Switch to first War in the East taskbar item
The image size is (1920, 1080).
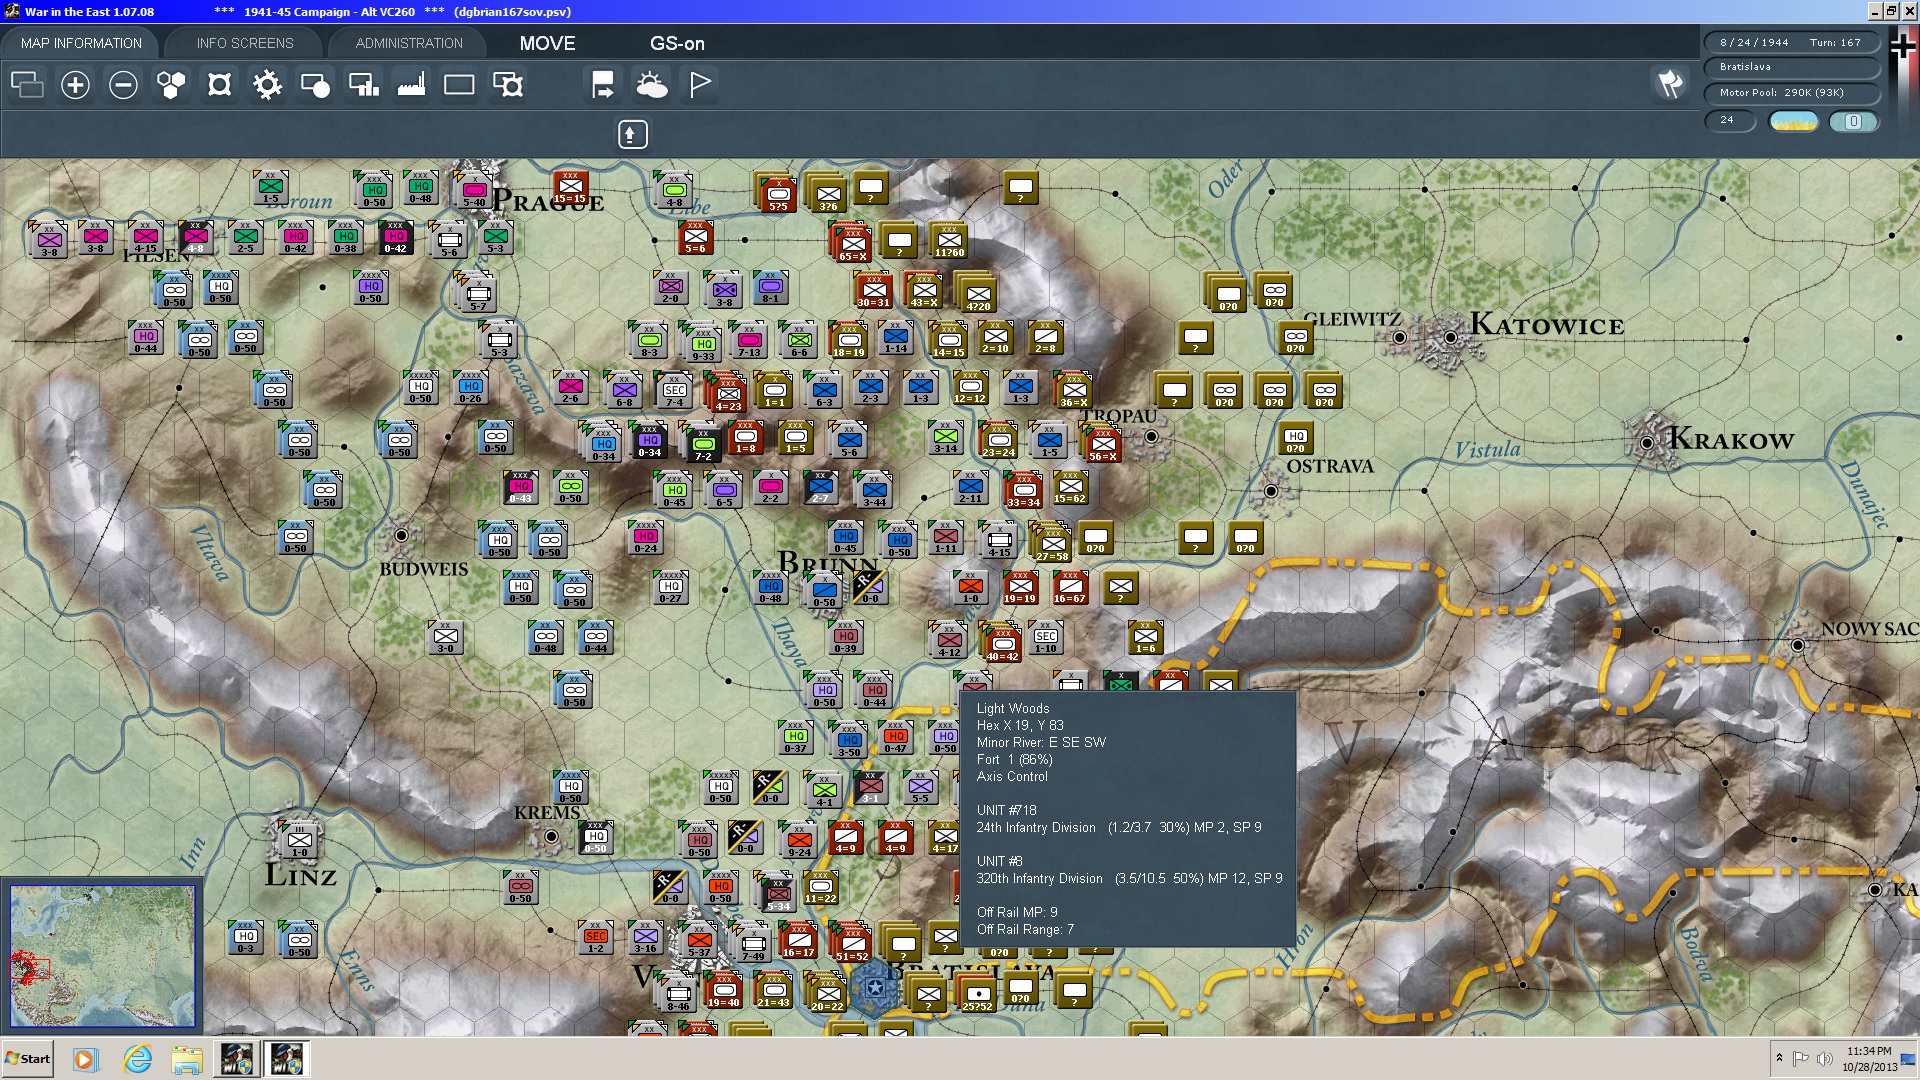click(236, 1059)
